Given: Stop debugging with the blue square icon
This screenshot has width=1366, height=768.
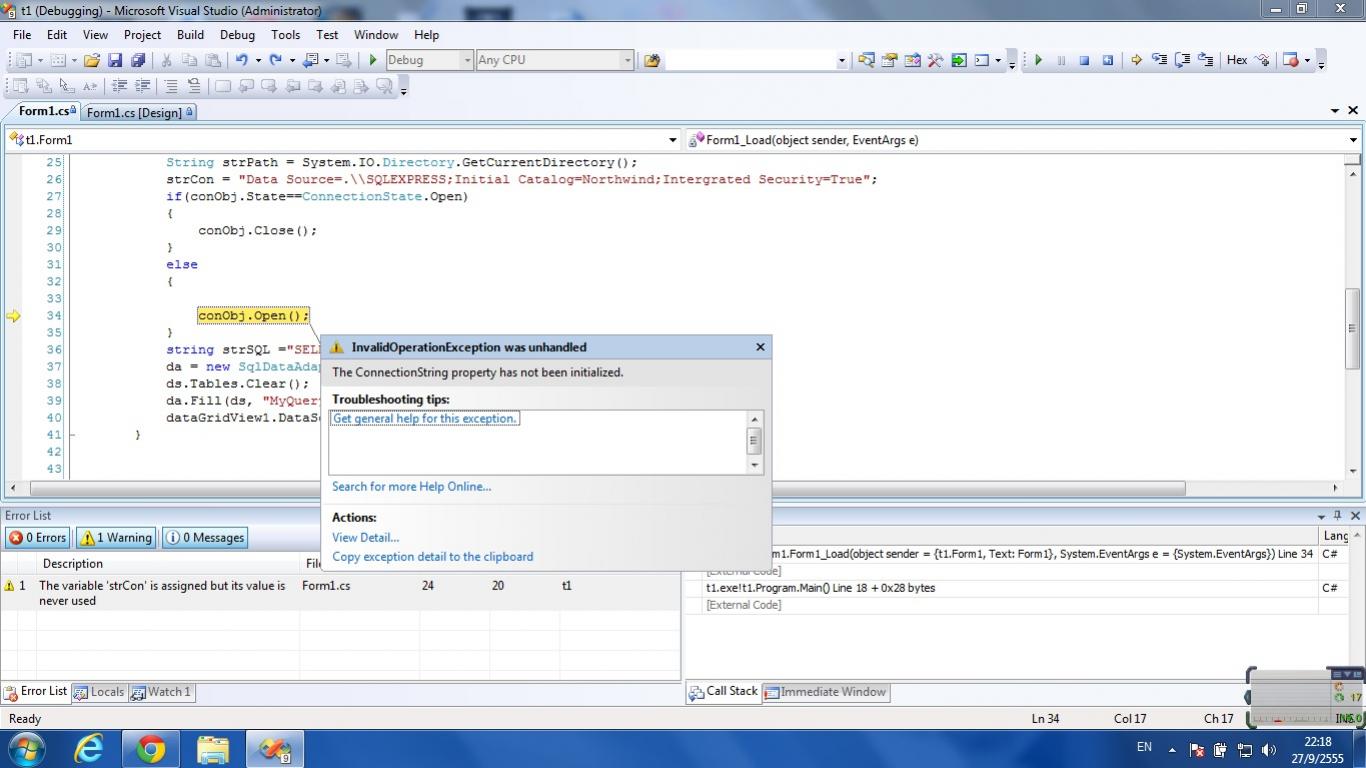Looking at the screenshot, I should pyautogui.click(x=1084, y=60).
